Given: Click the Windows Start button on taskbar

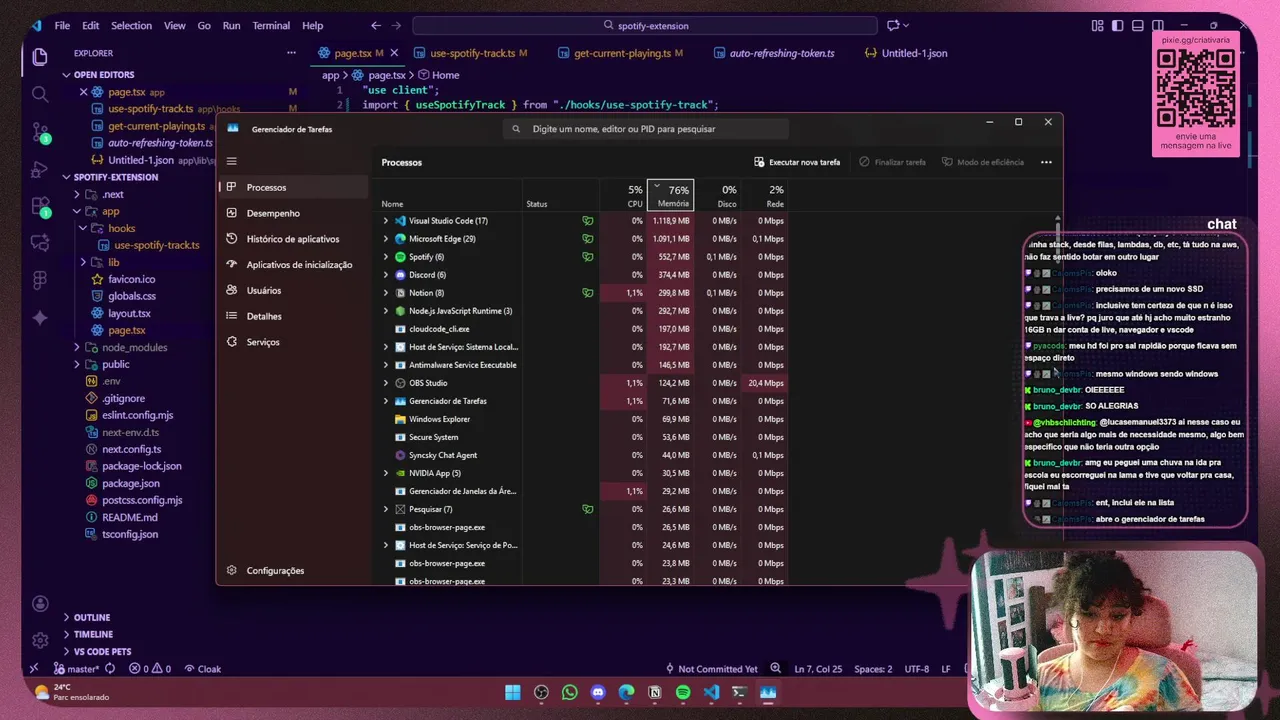Looking at the screenshot, I should (x=513, y=692).
